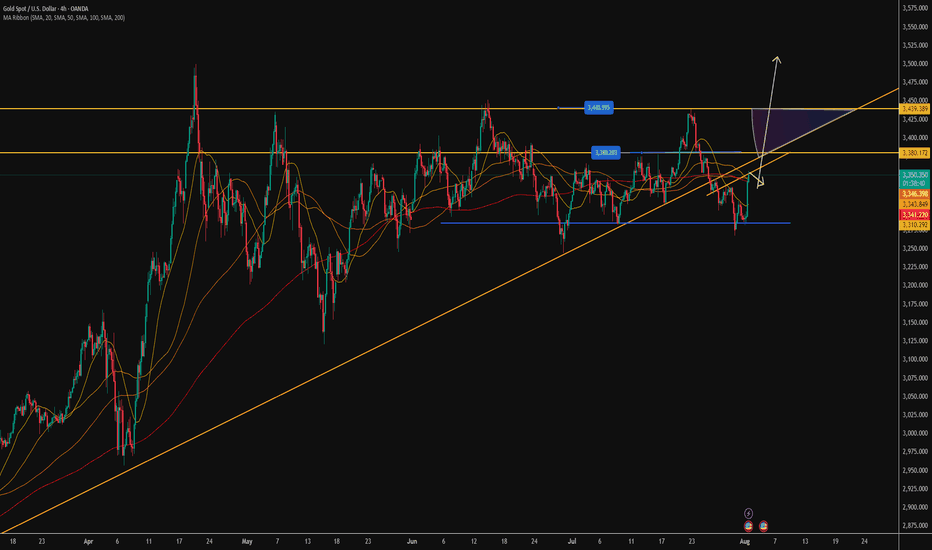
Task: Click the 19 date label on time axis
Action: [835, 542]
